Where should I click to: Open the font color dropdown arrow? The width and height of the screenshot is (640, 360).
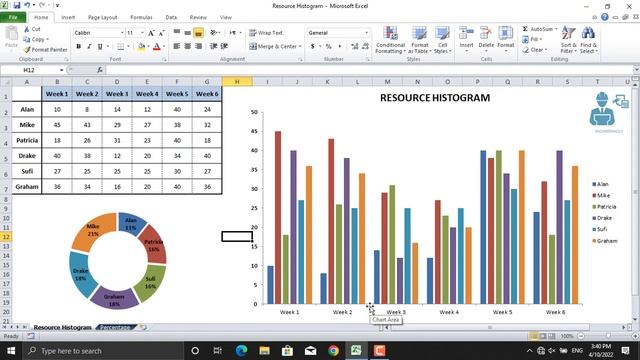pyautogui.click(x=164, y=47)
